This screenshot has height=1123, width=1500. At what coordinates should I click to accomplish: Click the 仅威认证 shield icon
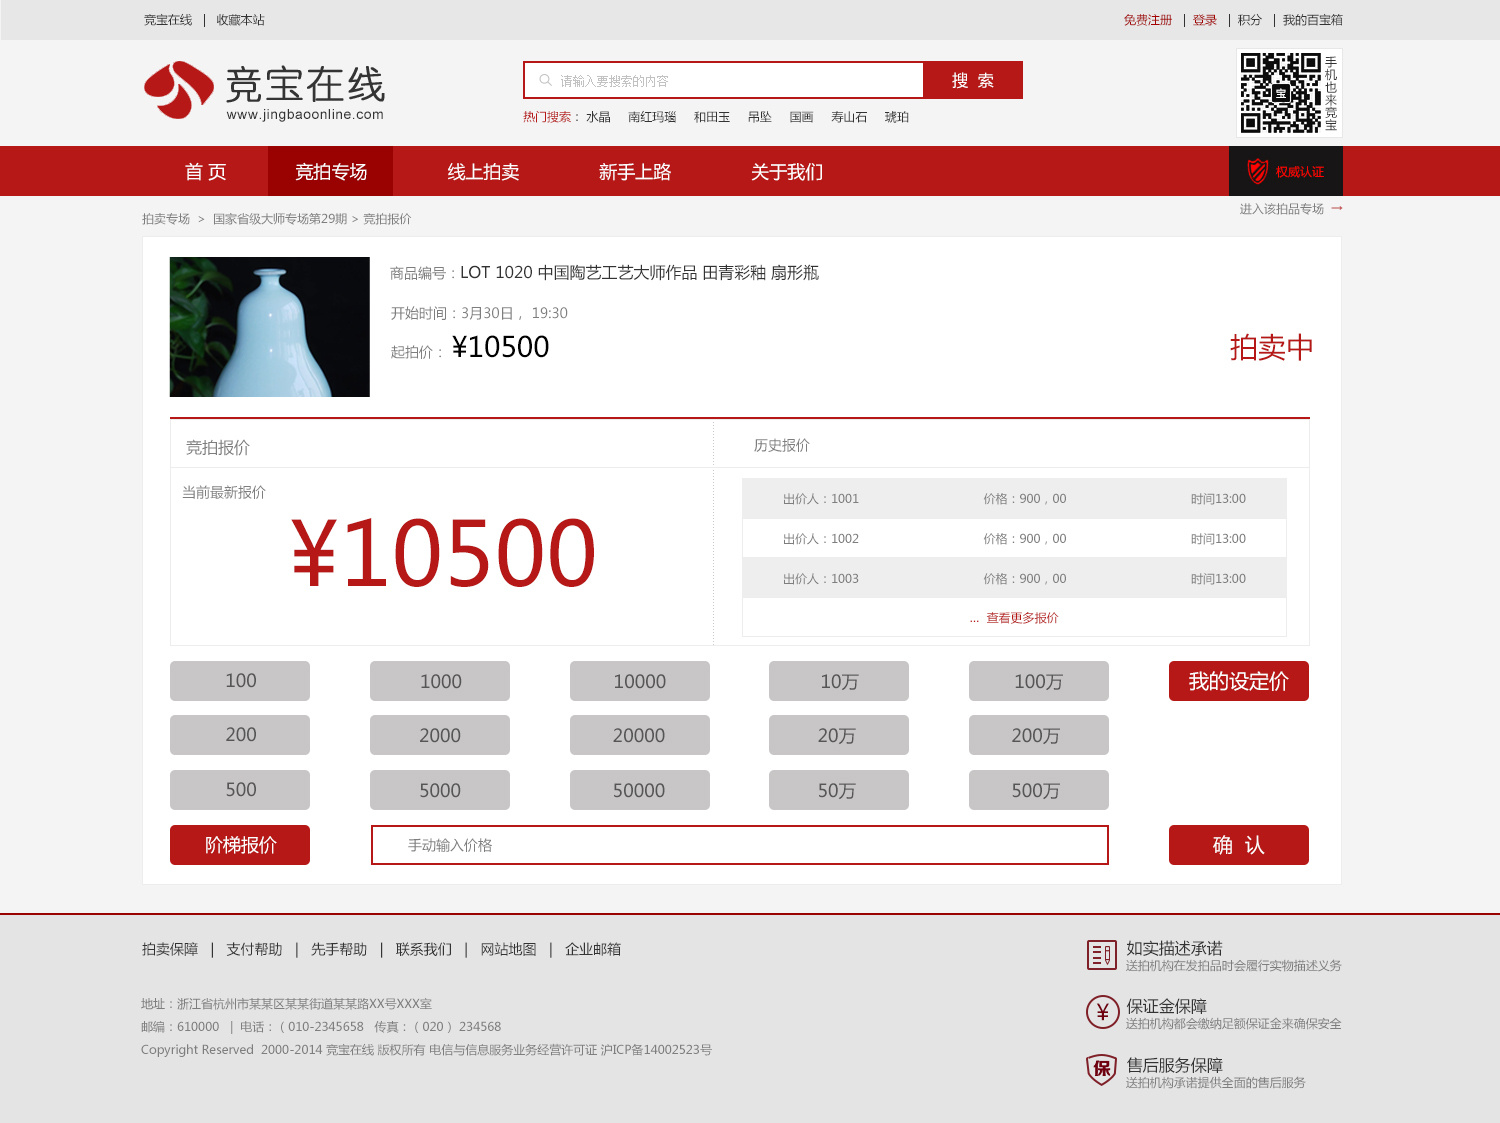click(1257, 170)
